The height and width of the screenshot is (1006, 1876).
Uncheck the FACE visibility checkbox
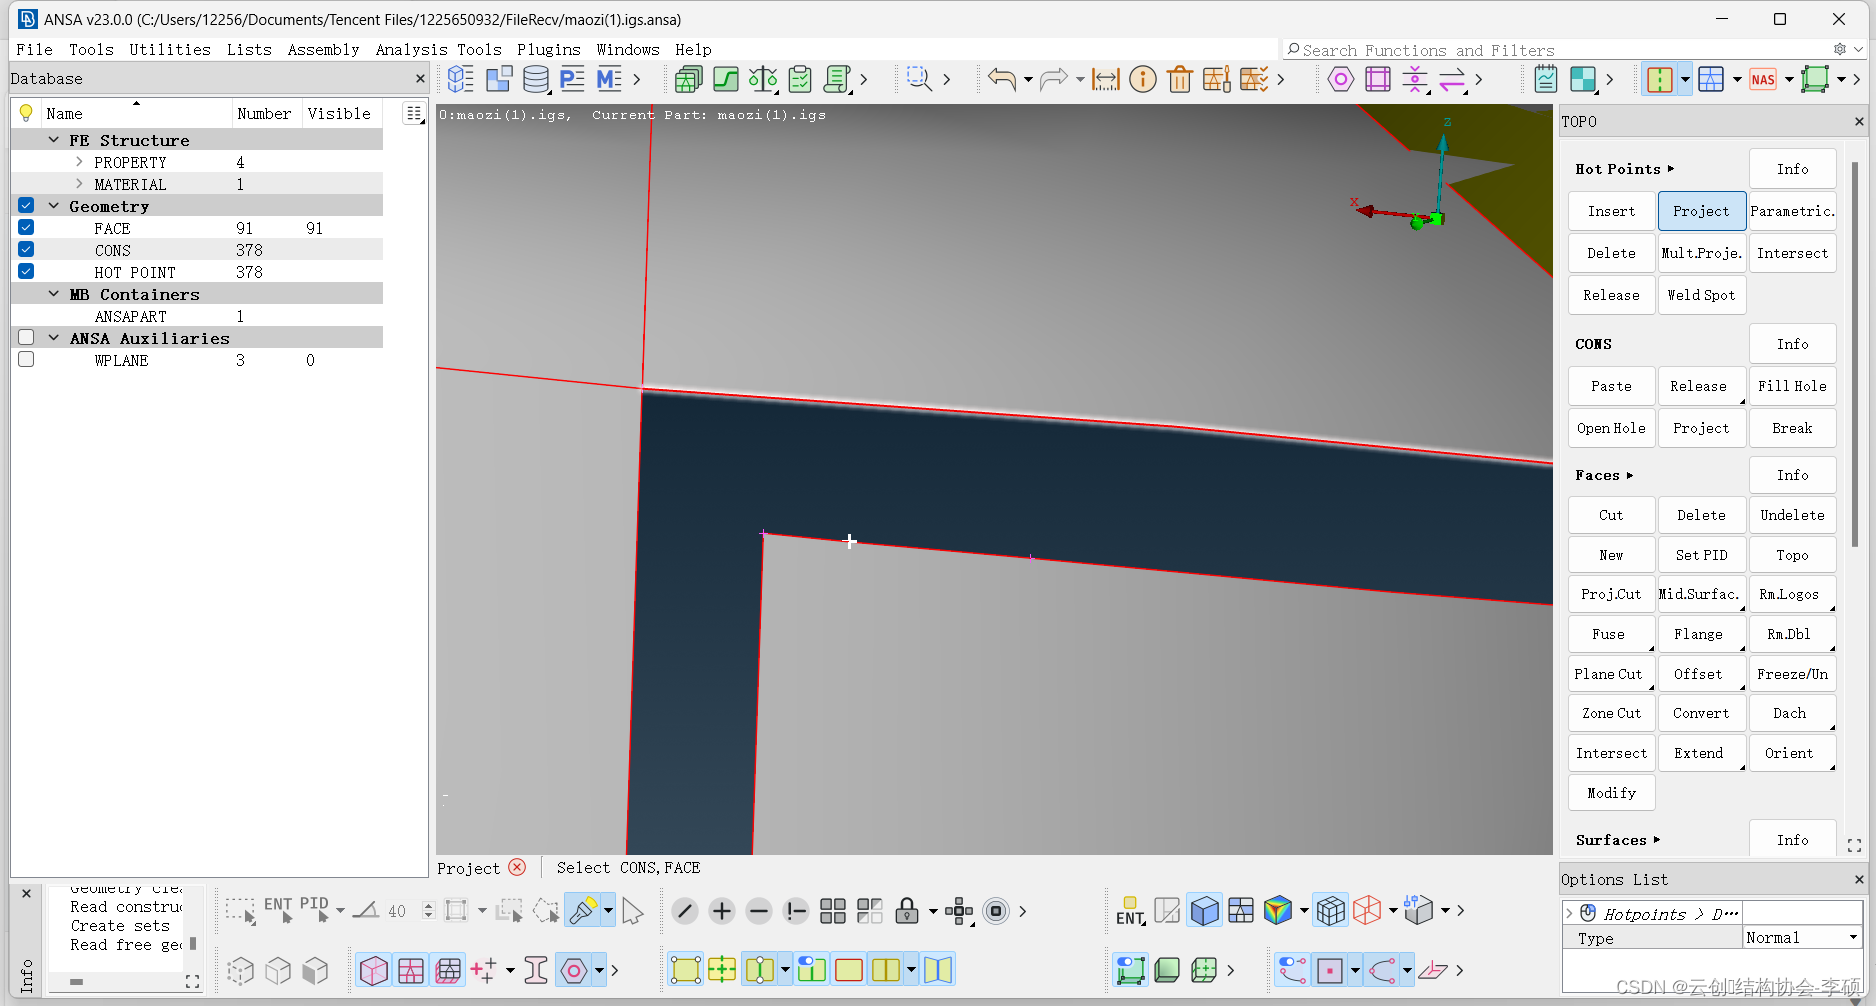[26, 228]
